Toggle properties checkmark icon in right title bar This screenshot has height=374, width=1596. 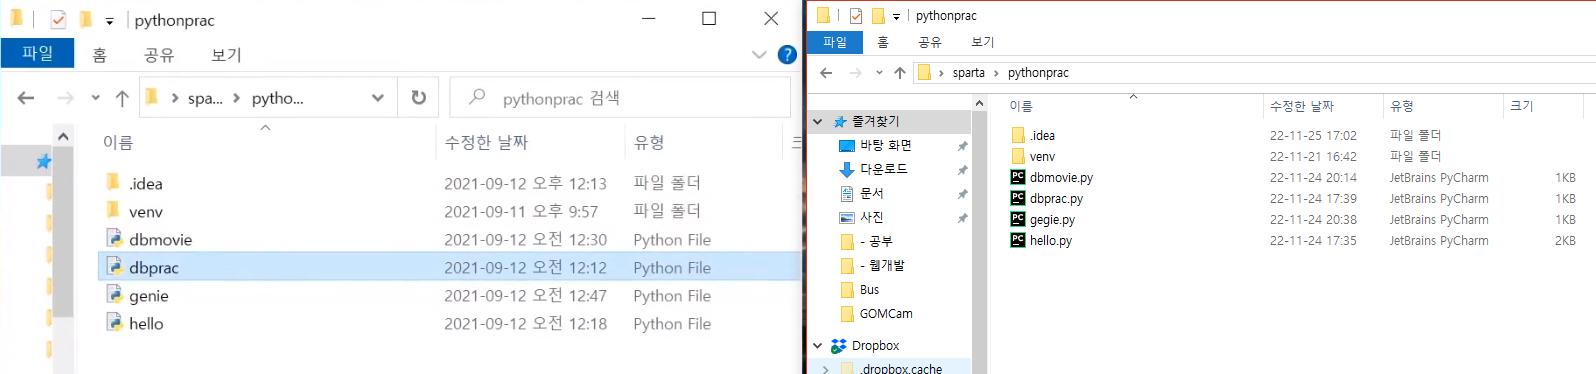pyautogui.click(x=855, y=15)
